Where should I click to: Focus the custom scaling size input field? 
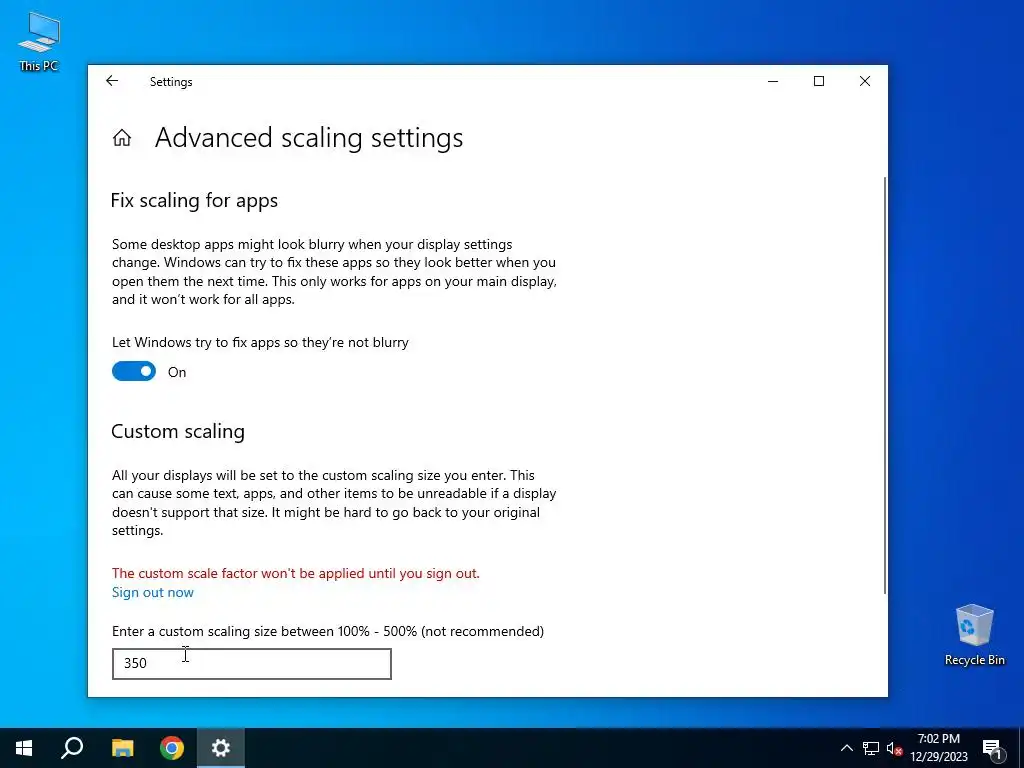tap(252, 664)
